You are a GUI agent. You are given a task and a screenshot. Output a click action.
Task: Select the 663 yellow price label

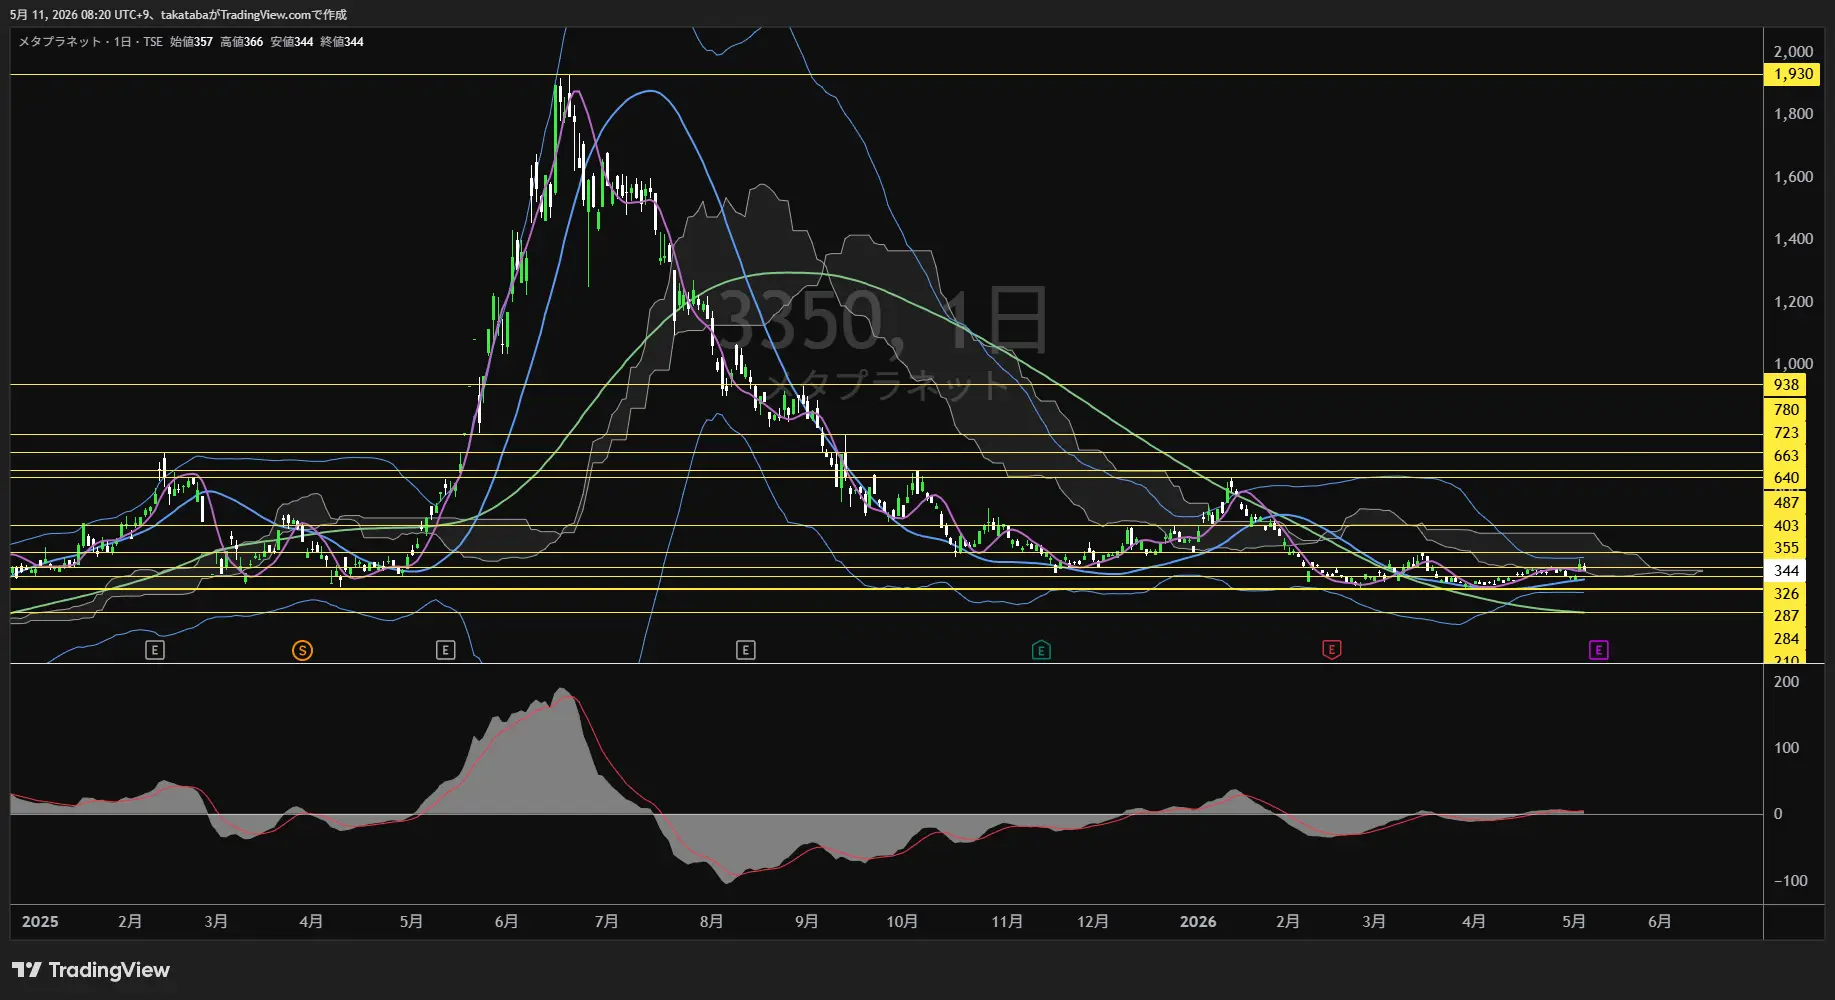coord(1786,456)
